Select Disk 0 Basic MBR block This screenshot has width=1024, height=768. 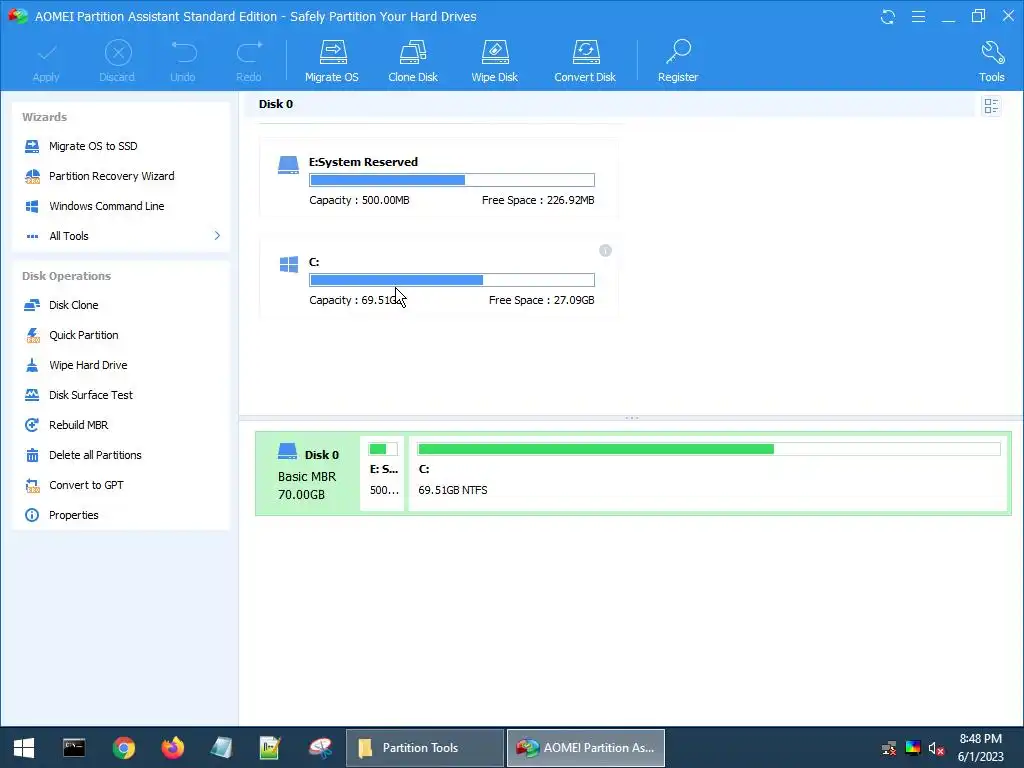point(307,474)
